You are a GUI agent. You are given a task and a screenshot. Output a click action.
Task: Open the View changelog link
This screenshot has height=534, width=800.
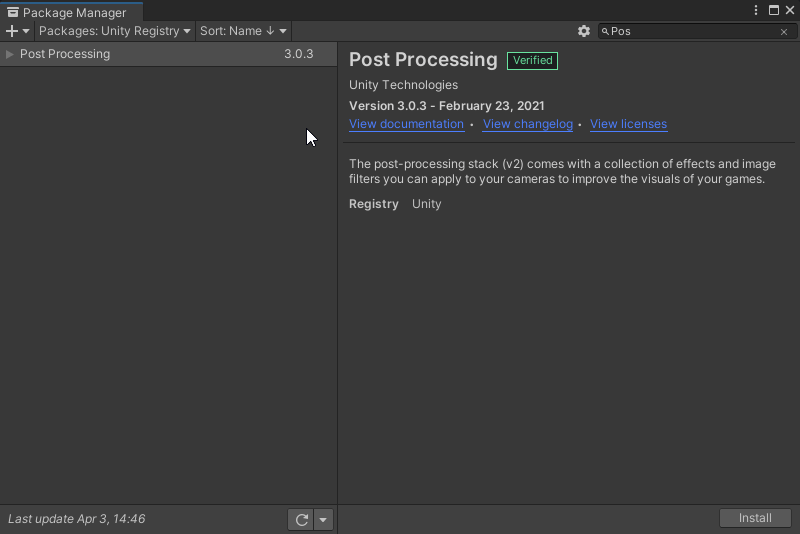[528, 124]
